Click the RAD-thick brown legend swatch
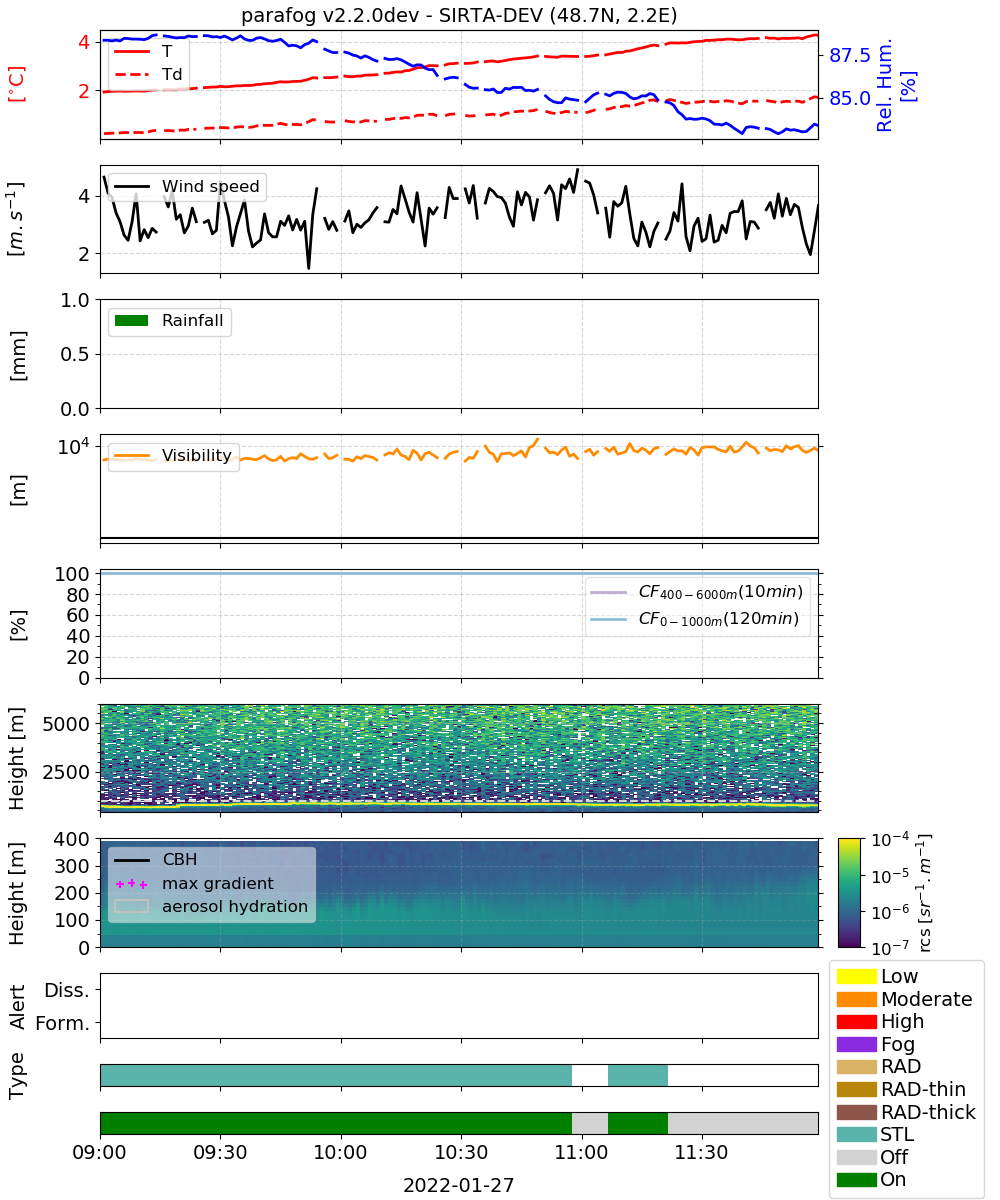 coord(856,1112)
